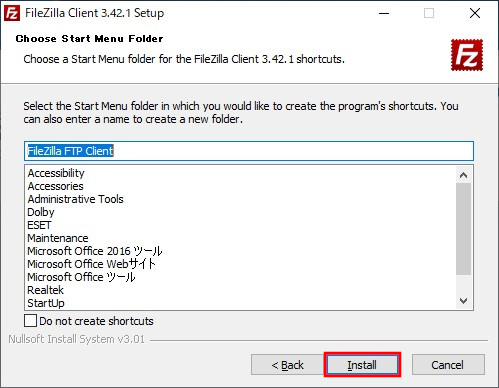Click the list scrollbar up arrow
This screenshot has width=499, height=388.
coord(463,175)
